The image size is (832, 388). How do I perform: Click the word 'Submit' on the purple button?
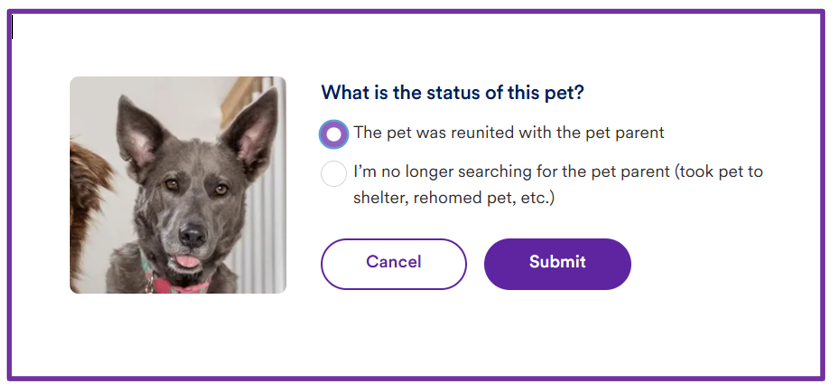(x=557, y=262)
